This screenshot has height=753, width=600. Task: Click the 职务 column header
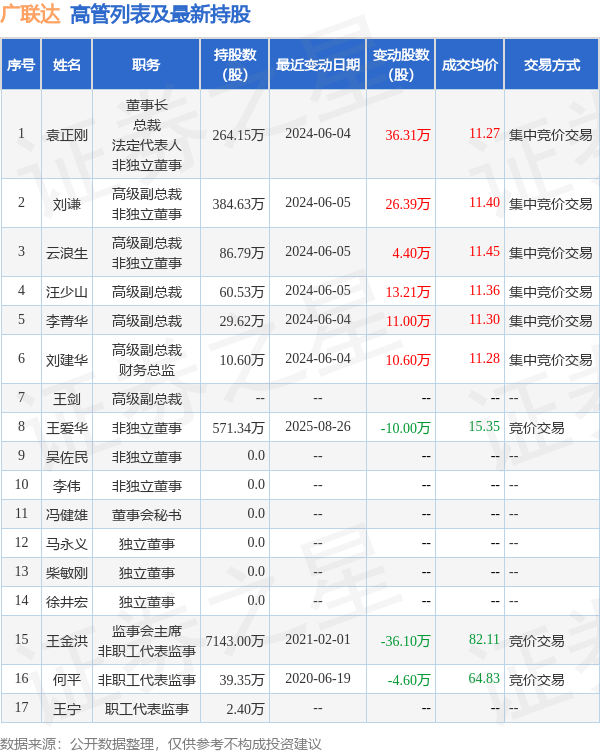pyautogui.click(x=146, y=64)
